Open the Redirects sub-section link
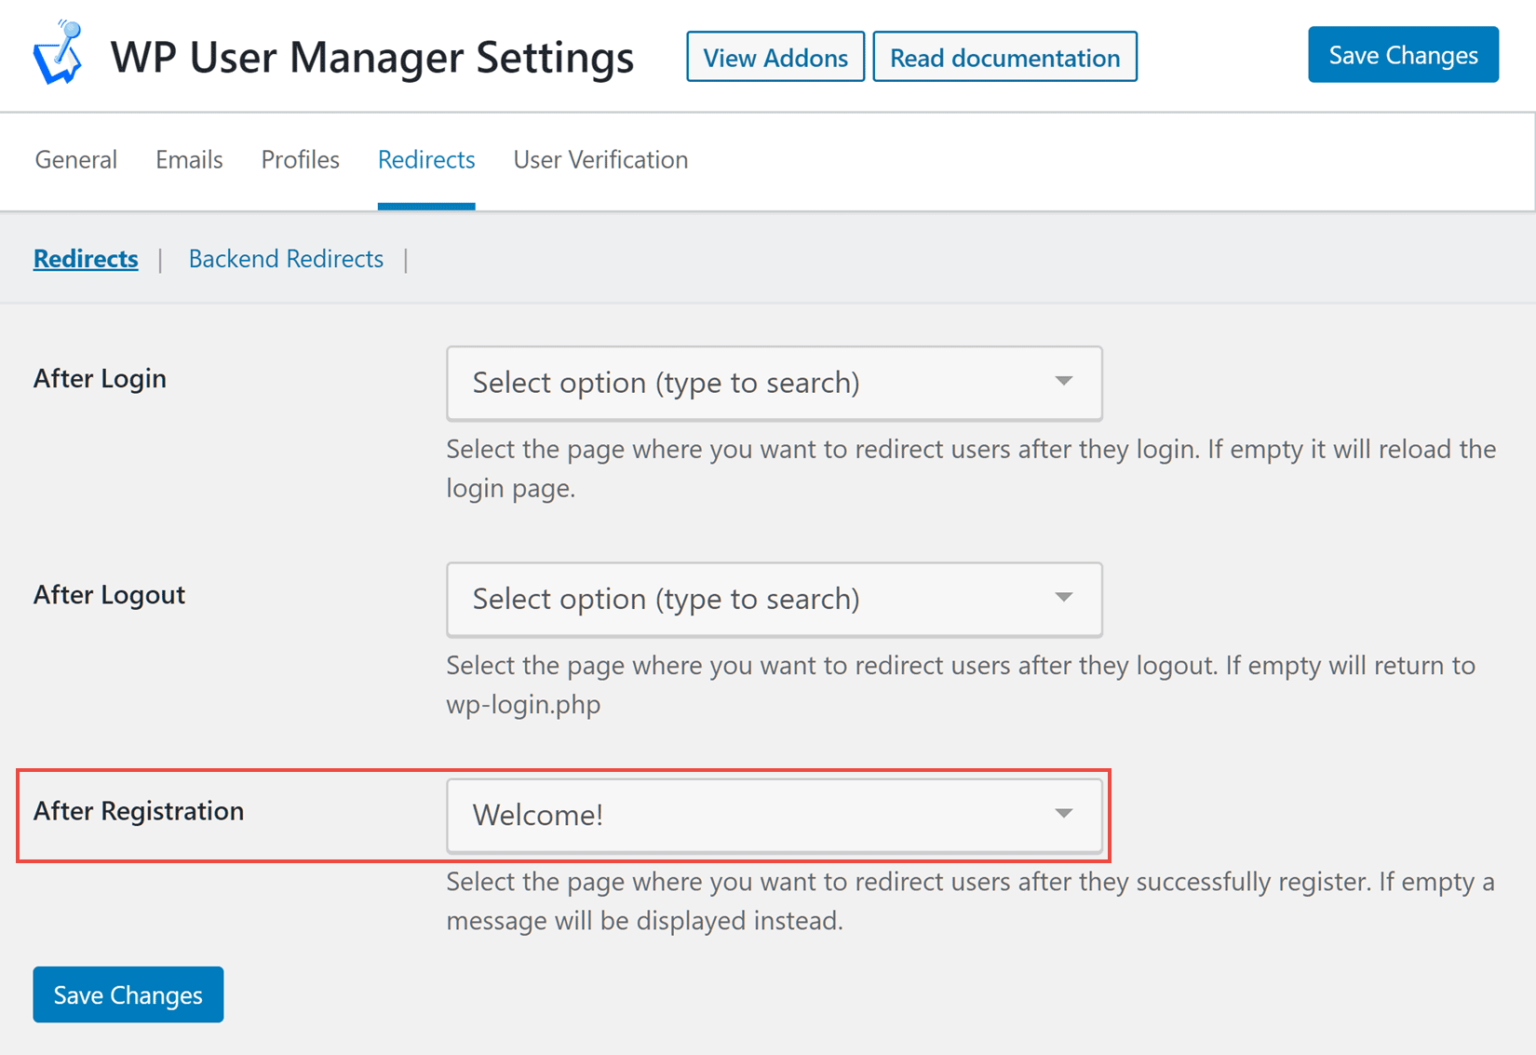This screenshot has height=1055, width=1536. 85,259
